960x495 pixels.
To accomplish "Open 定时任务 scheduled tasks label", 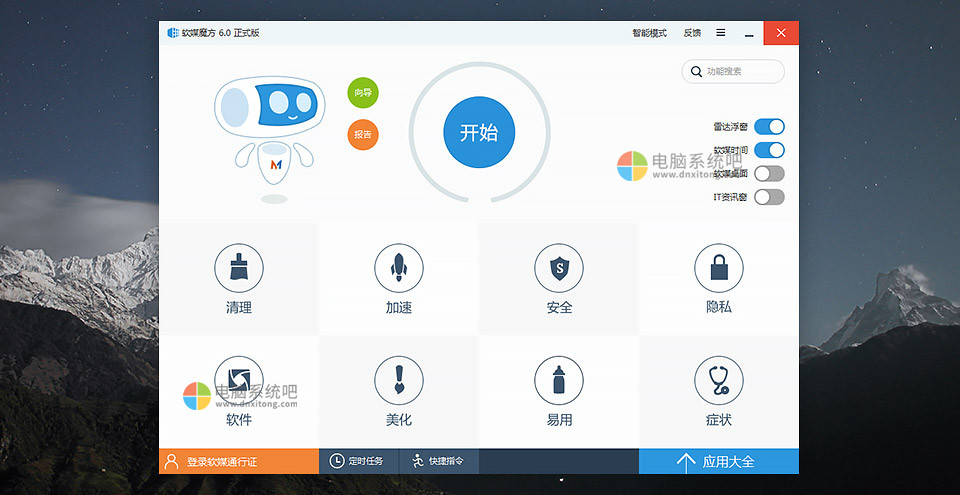I will point(366,461).
